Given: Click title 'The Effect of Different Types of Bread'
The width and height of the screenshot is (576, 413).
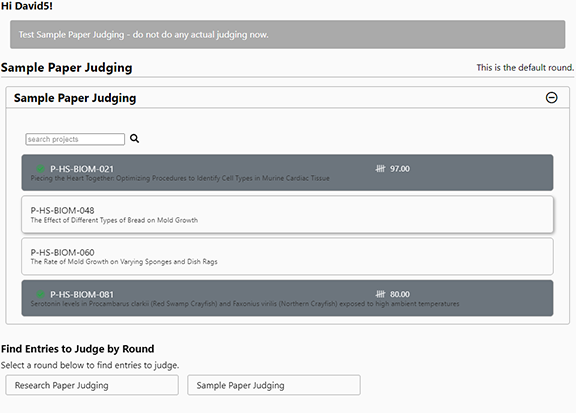Looking at the screenshot, I should 88,220.
